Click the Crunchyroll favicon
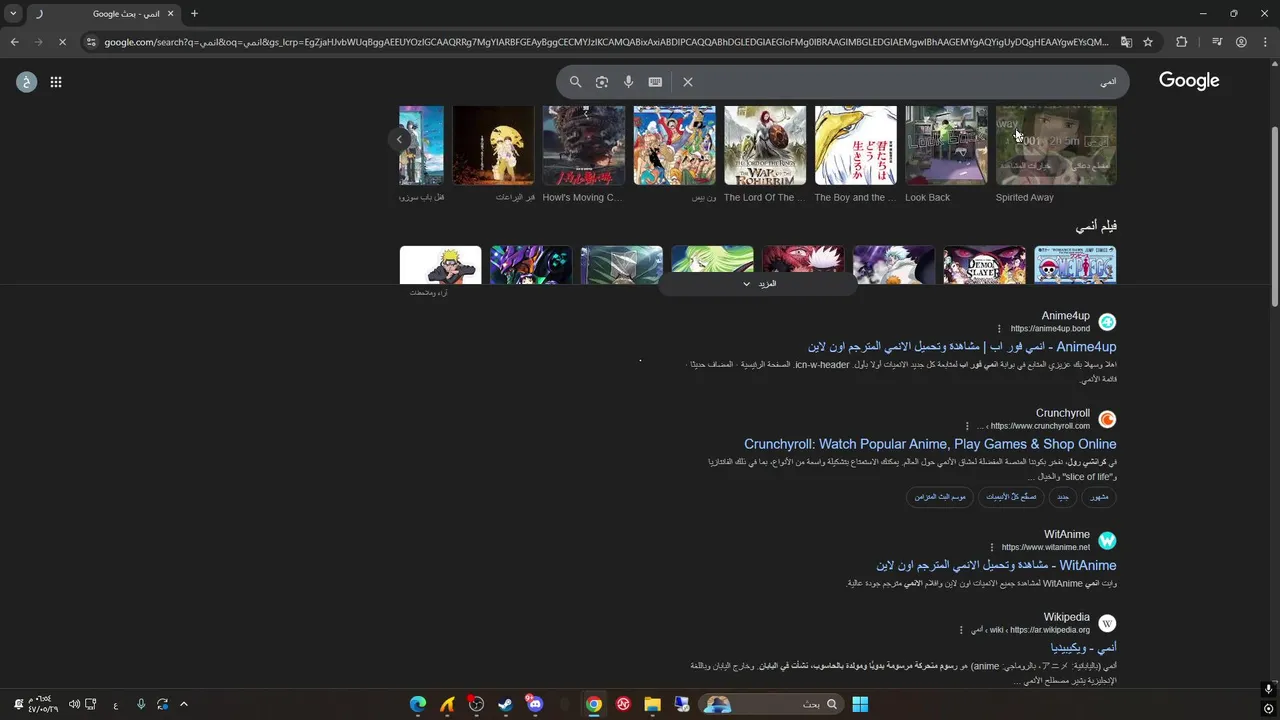Viewport: 1280px width, 720px height. (x=1107, y=419)
